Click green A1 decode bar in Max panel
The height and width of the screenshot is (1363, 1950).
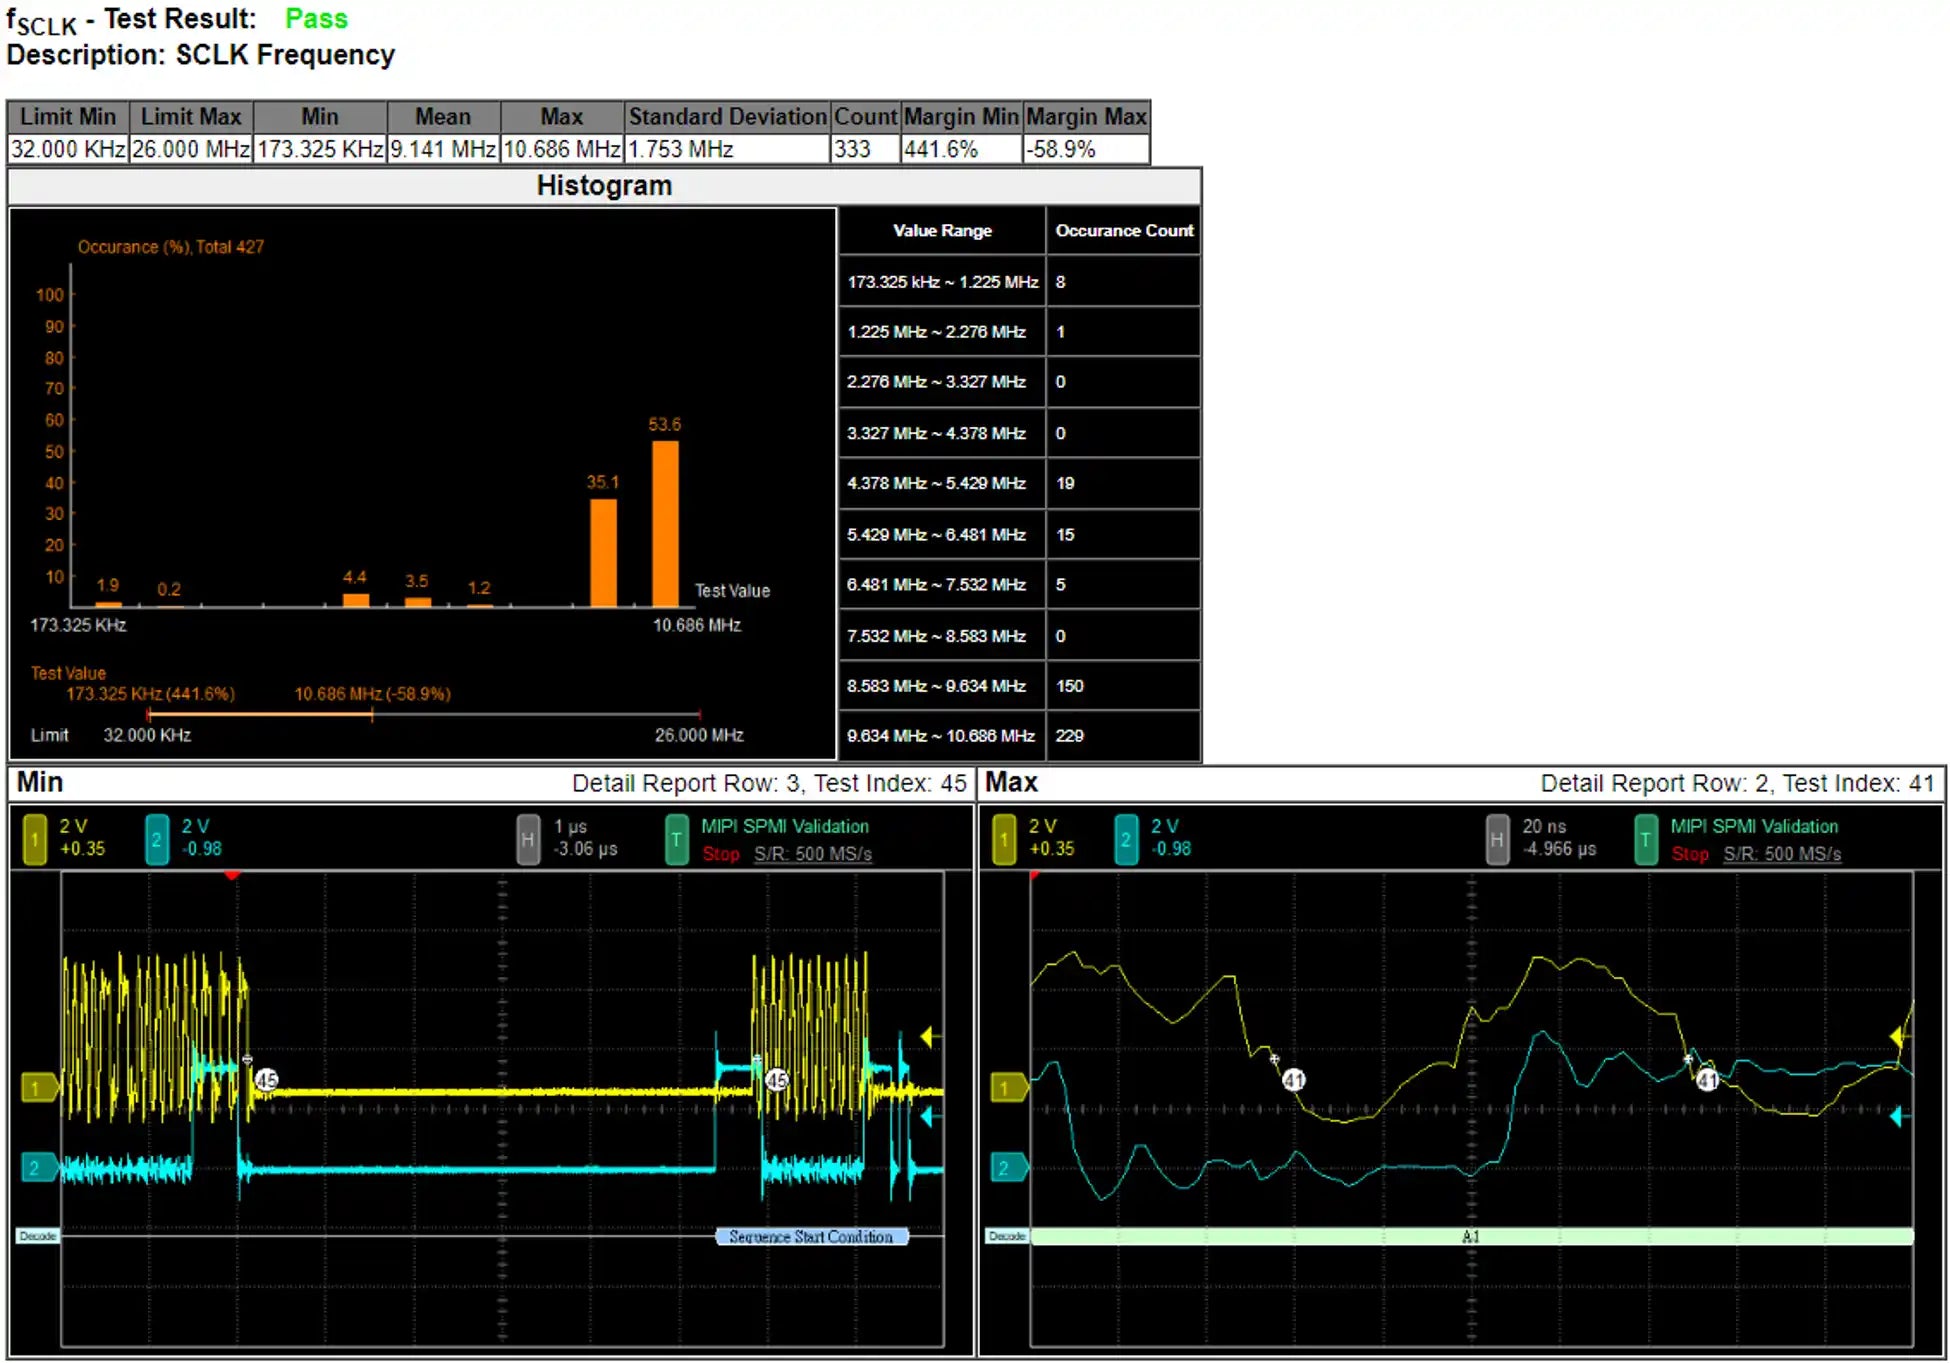coord(1470,1237)
